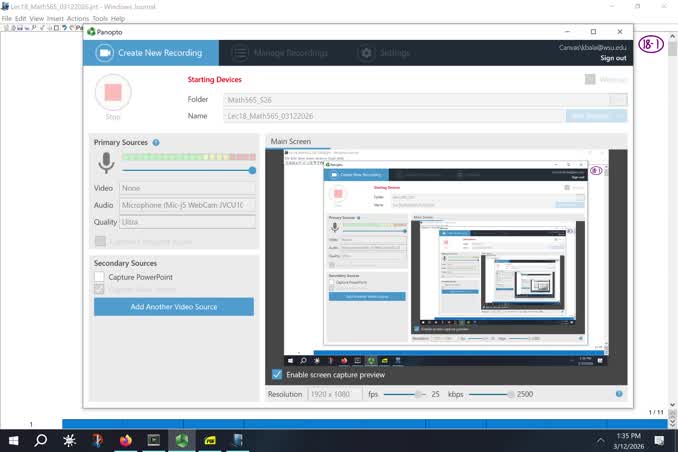678x452 pixels.
Task: Toggle Enable screen capture preview checkbox
Action: [277, 375]
